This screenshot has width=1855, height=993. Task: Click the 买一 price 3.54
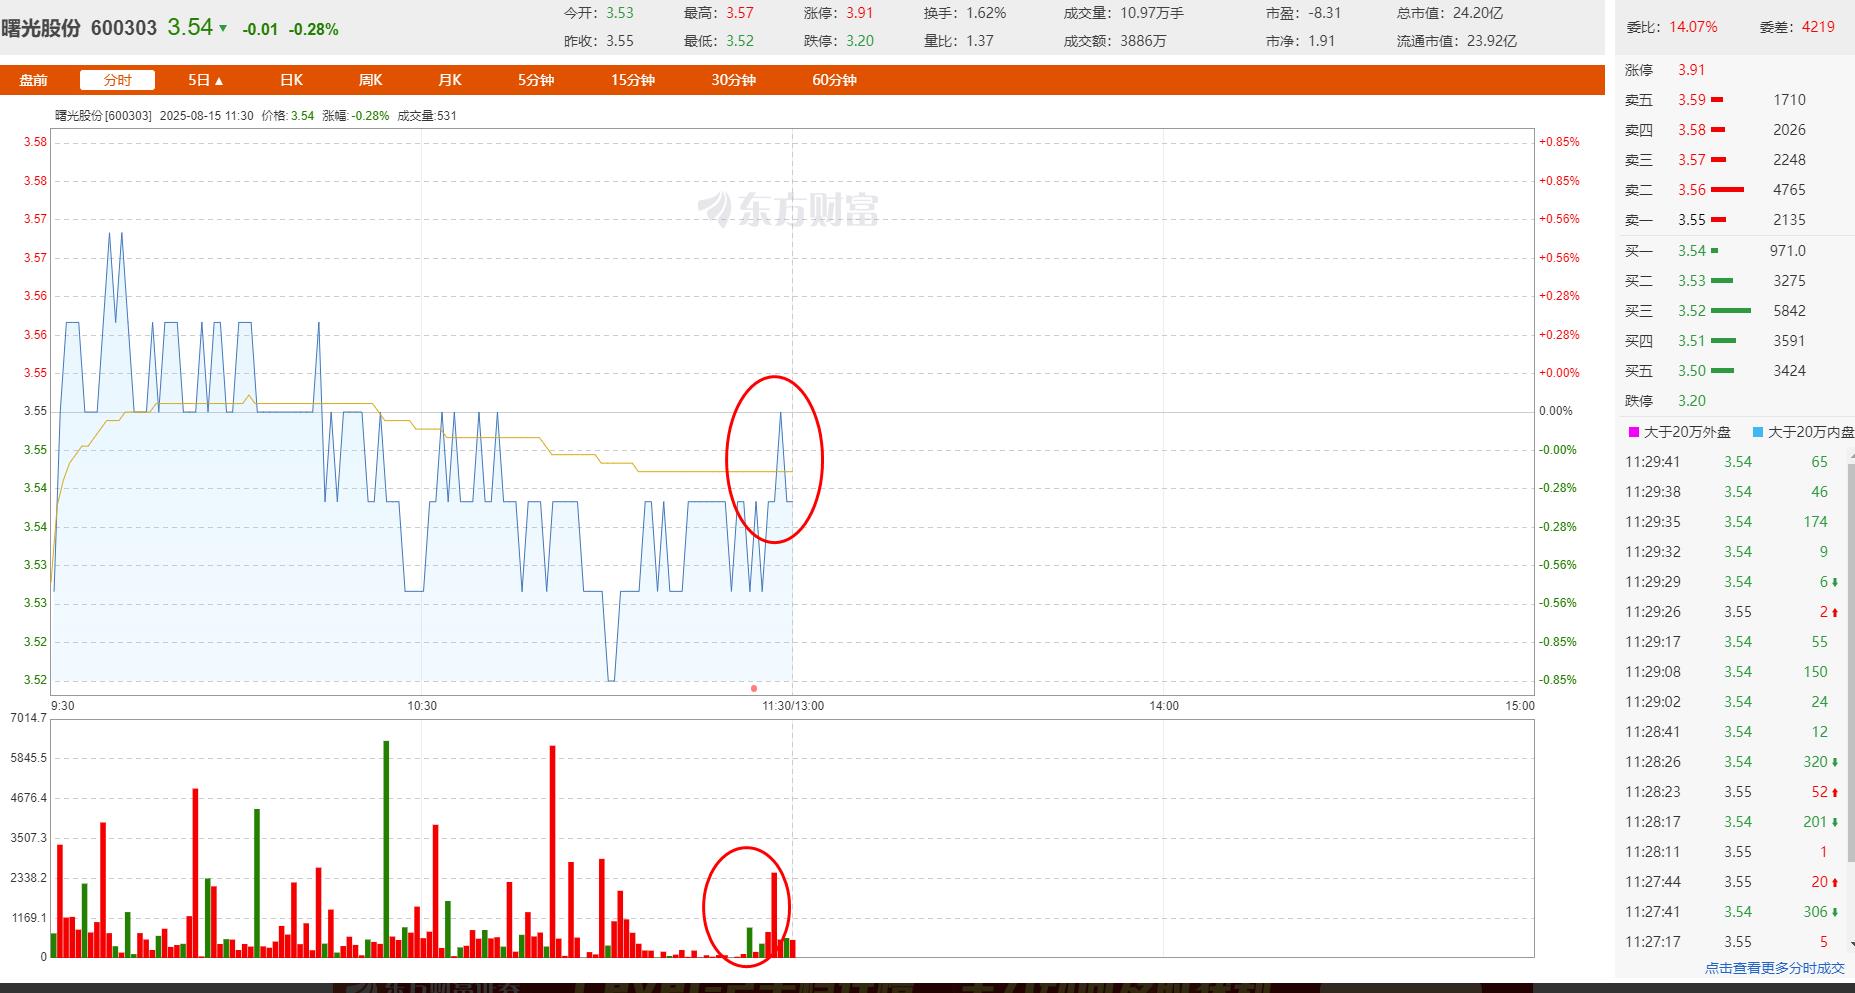1692,251
